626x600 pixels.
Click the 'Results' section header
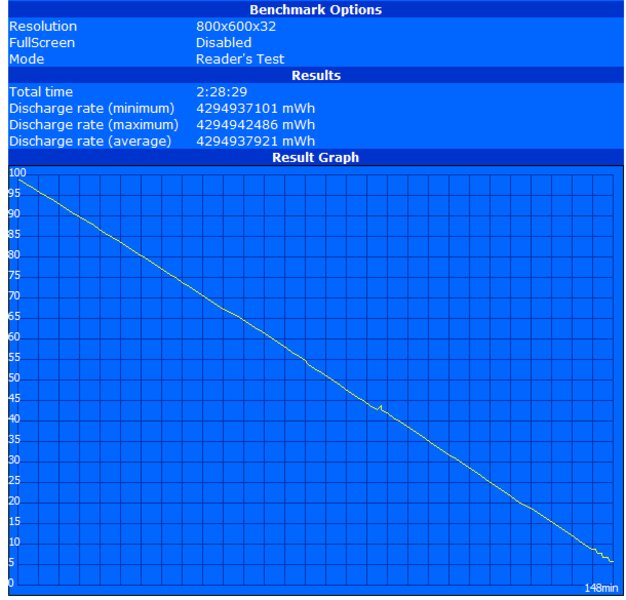pyautogui.click(x=316, y=75)
